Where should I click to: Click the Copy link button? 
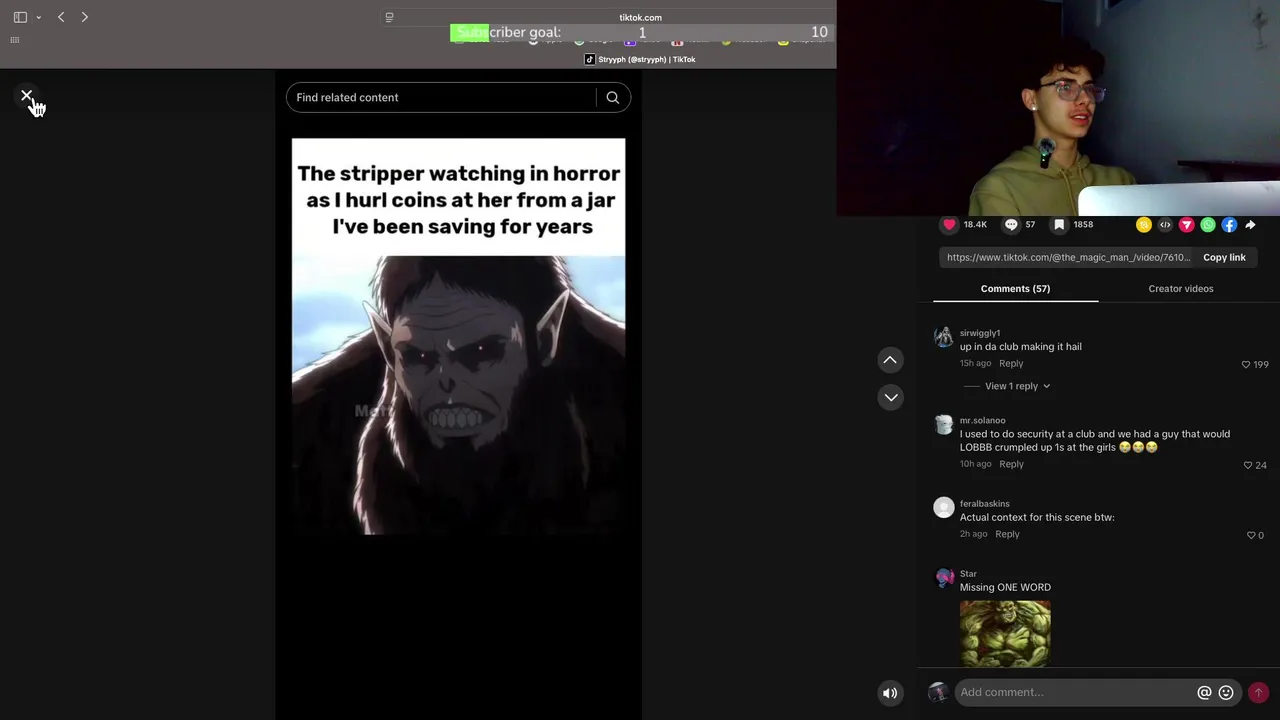(1224, 257)
